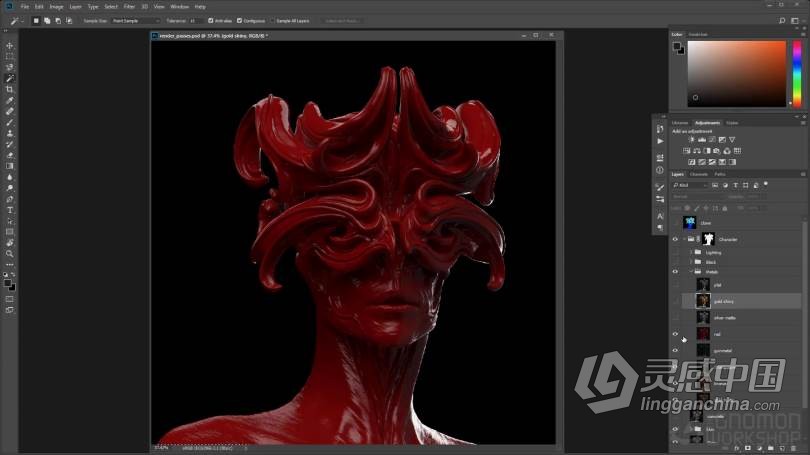This screenshot has width=810, height=455.
Task: Toggle Contiguous checkbox
Action: pos(239,21)
